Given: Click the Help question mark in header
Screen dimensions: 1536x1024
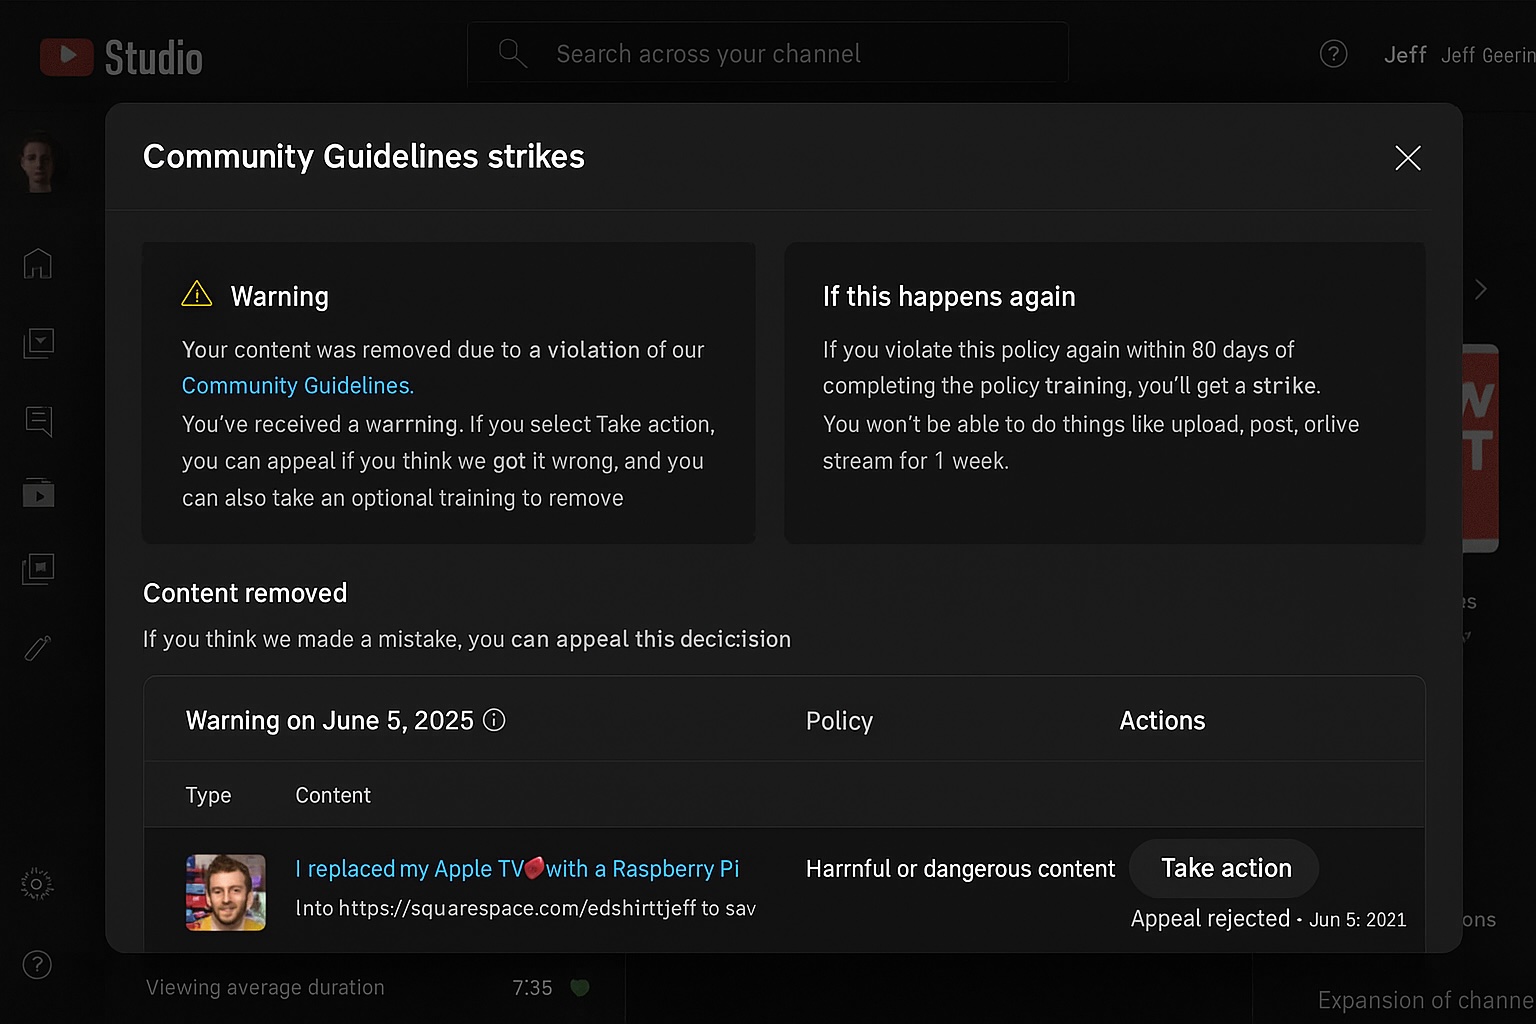Looking at the screenshot, I should point(1333,54).
